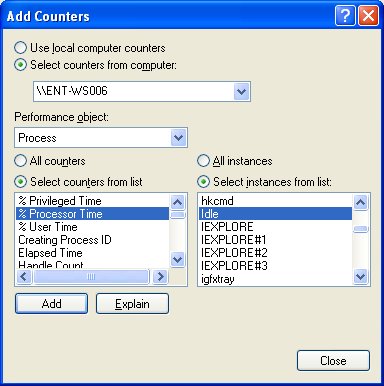Click the Explain button
384x386 pixels.
pyautogui.click(x=132, y=304)
